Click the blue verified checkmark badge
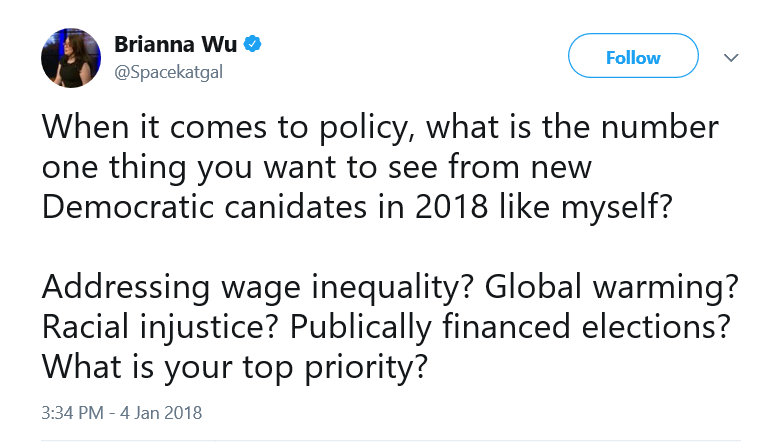Screen dimensions: 772x442 (x=253, y=44)
